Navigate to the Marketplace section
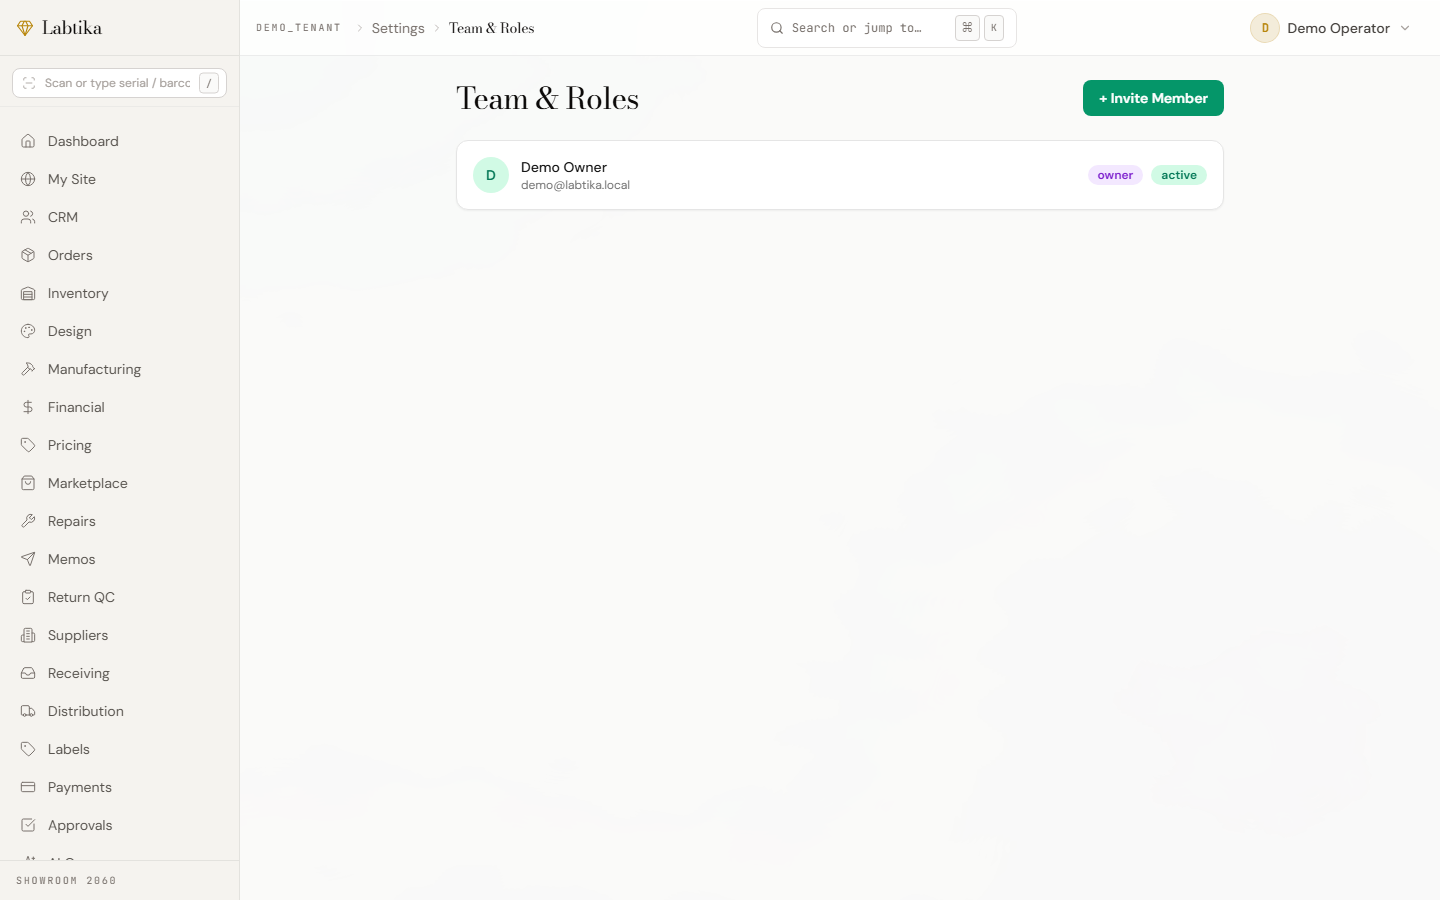Viewport: 1440px width, 900px height. tap(120, 483)
